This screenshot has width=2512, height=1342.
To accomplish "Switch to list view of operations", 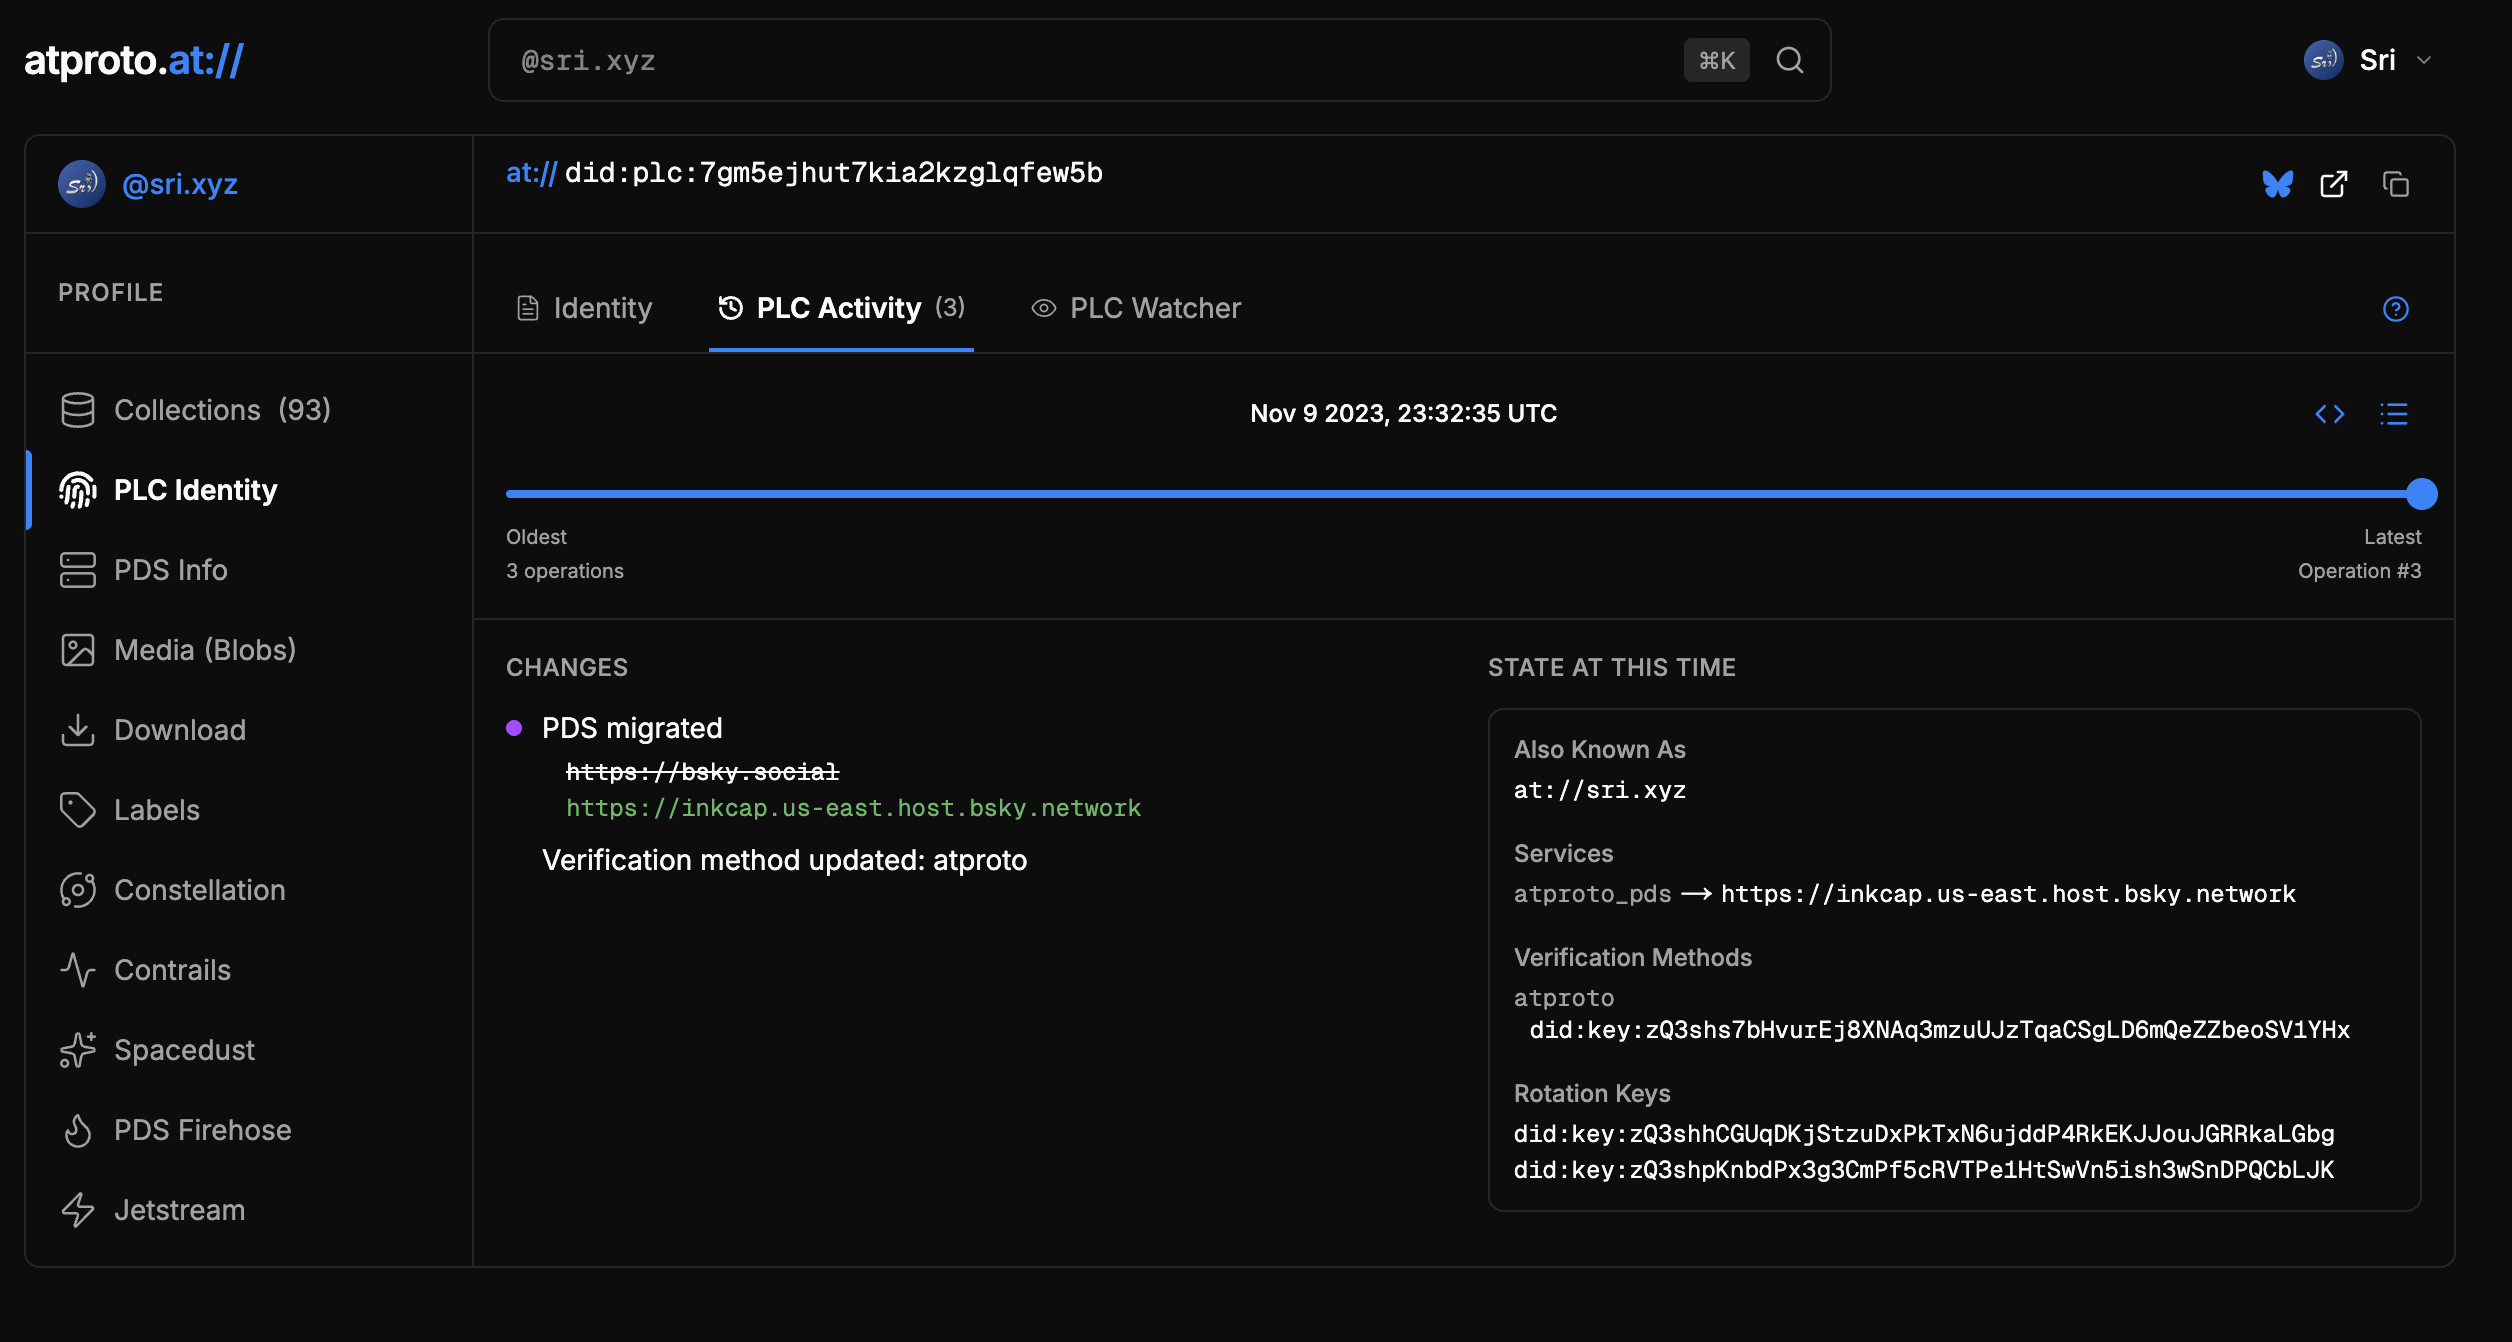I will click(x=2393, y=414).
